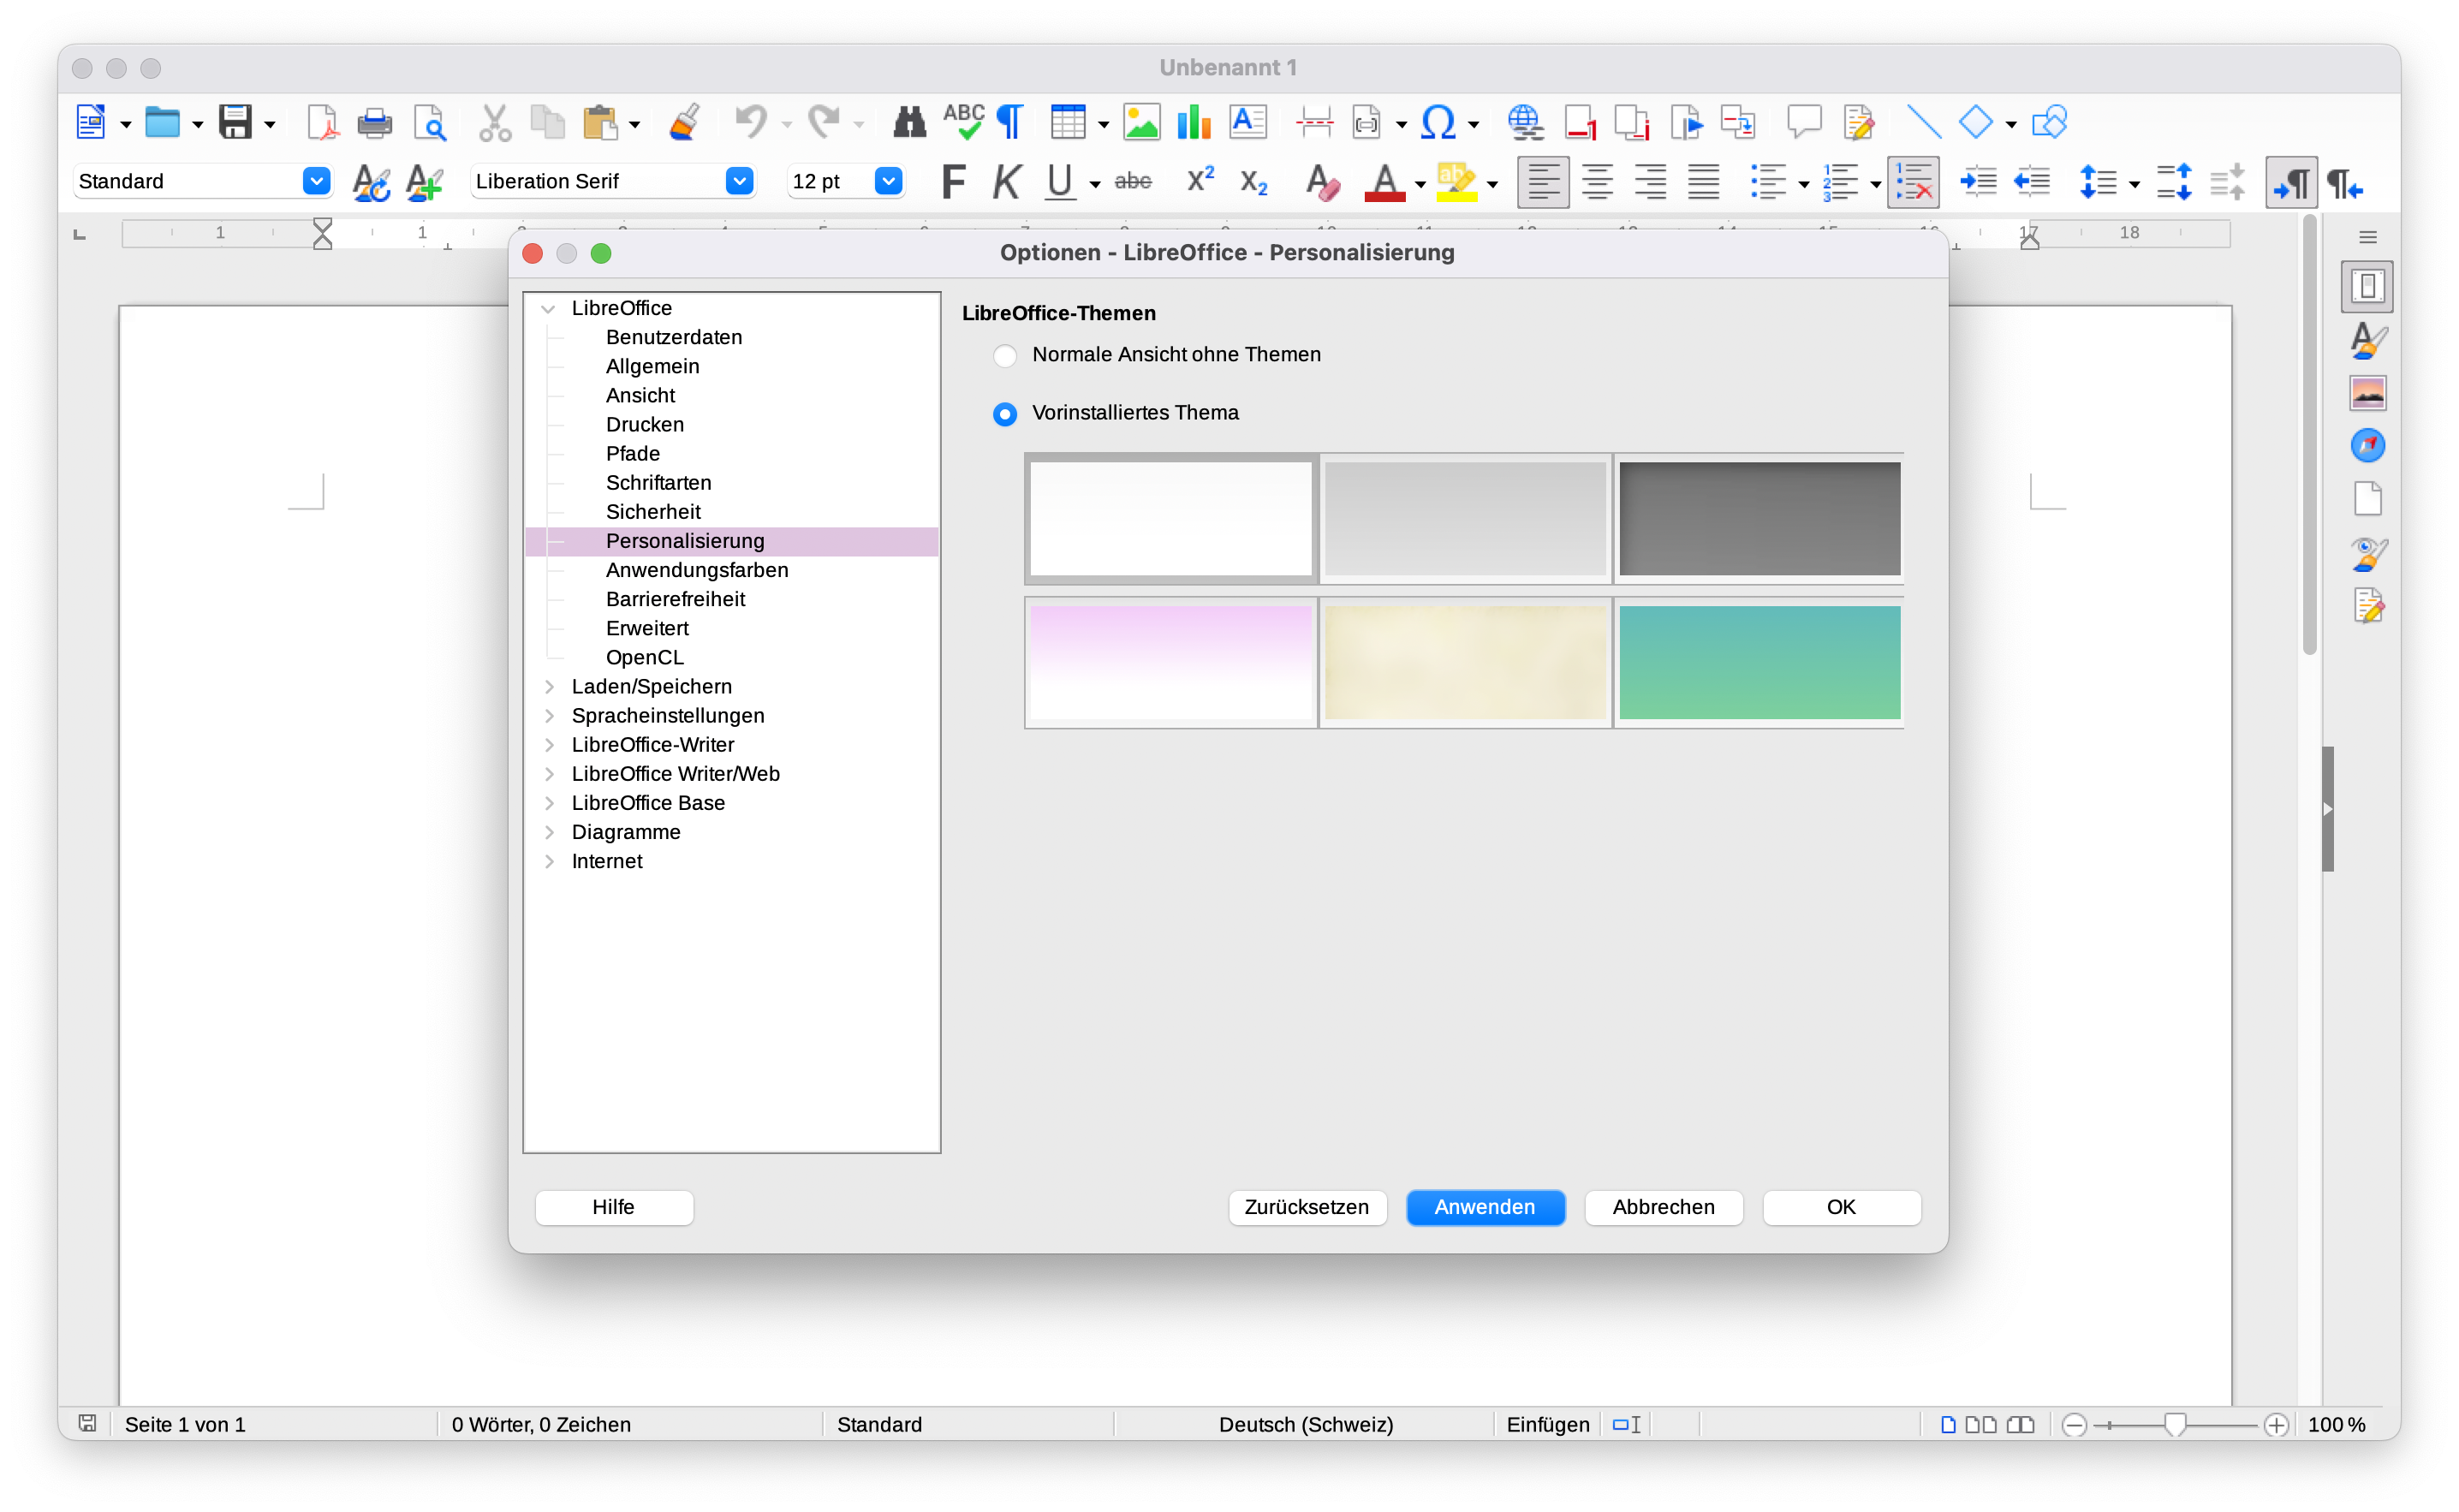The width and height of the screenshot is (2459, 1512).
Task: Select Normale Ansicht ohne Themen option
Action: [1005, 355]
